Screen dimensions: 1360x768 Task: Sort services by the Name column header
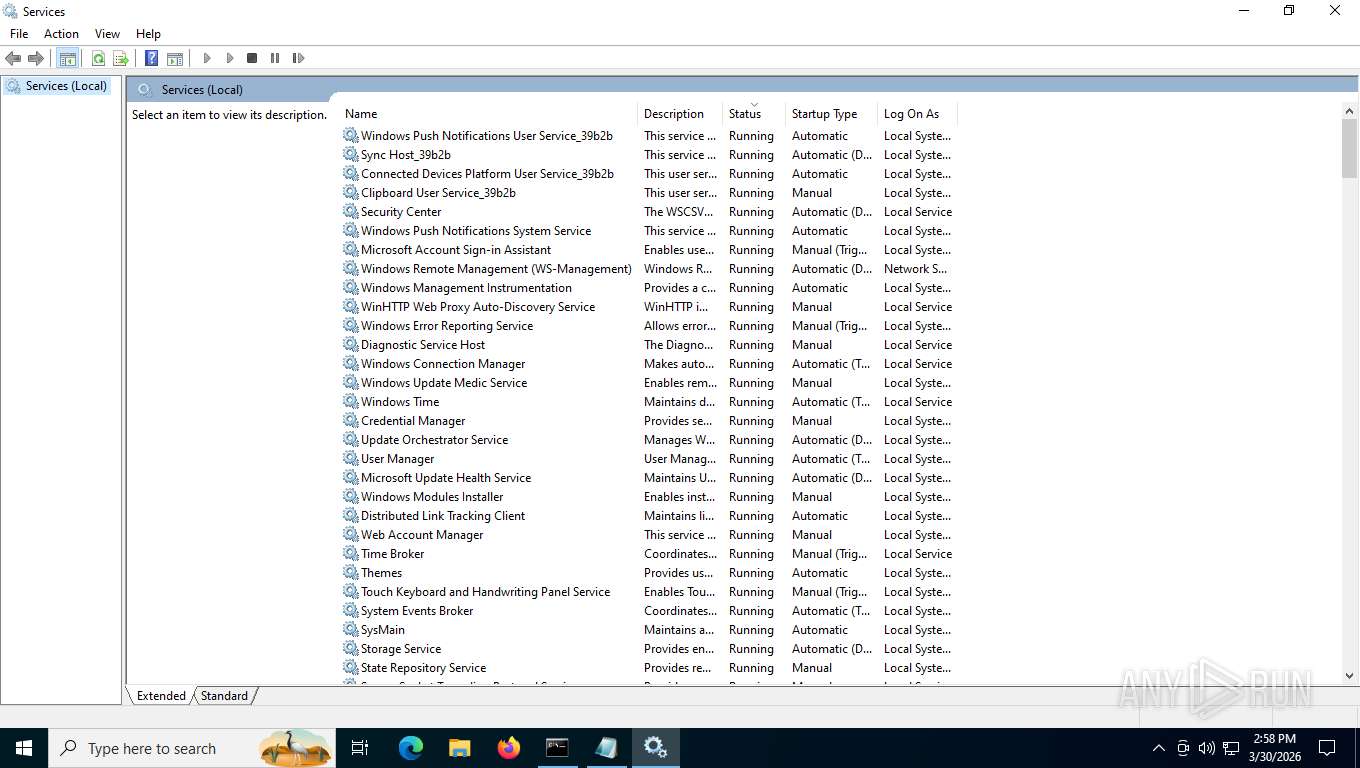tap(489, 114)
